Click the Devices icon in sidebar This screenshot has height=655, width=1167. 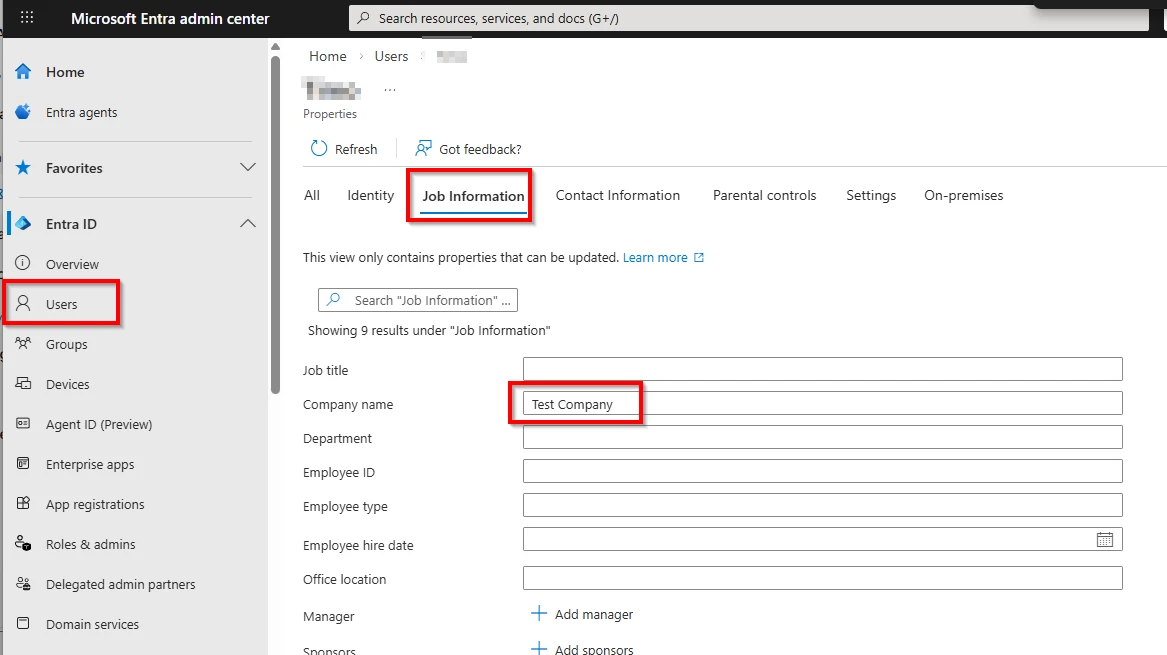(24, 384)
